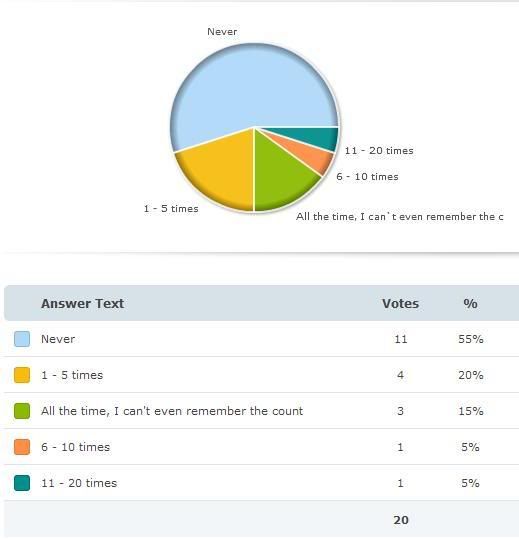The width and height of the screenshot is (519, 539).
Task: Click the orange 6 - 10 times swatch
Action: point(22,447)
